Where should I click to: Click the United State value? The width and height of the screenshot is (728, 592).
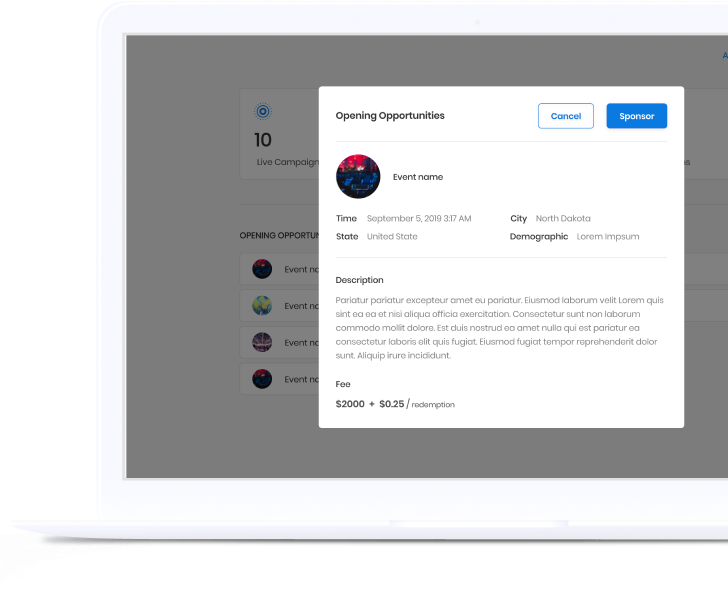click(x=392, y=236)
